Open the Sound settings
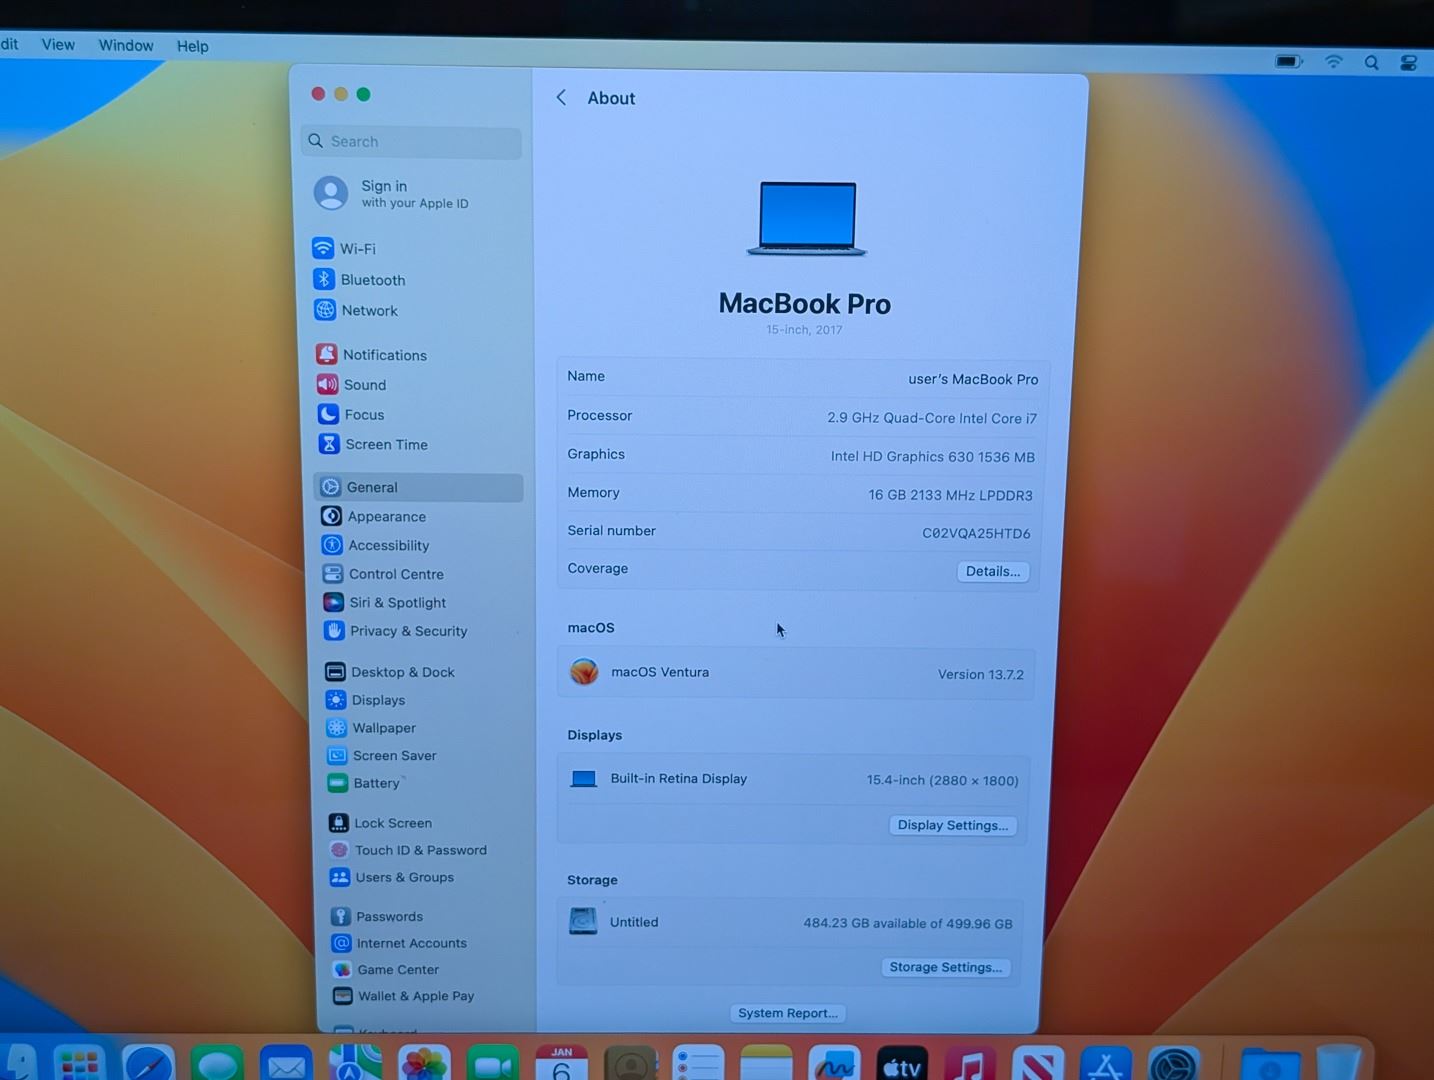This screenshot has height=1080, width=1434. pos(364,385)
